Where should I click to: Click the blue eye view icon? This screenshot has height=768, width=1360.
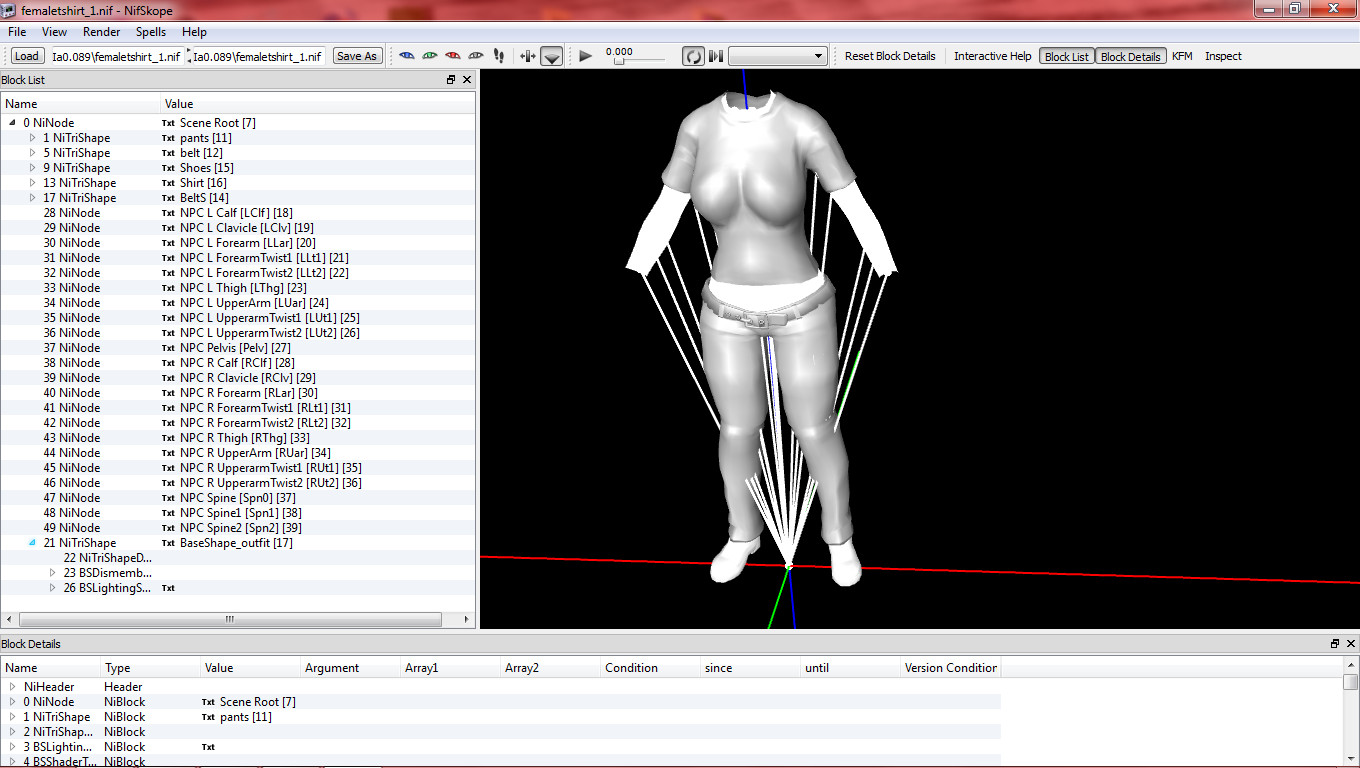tap(407, 56)
